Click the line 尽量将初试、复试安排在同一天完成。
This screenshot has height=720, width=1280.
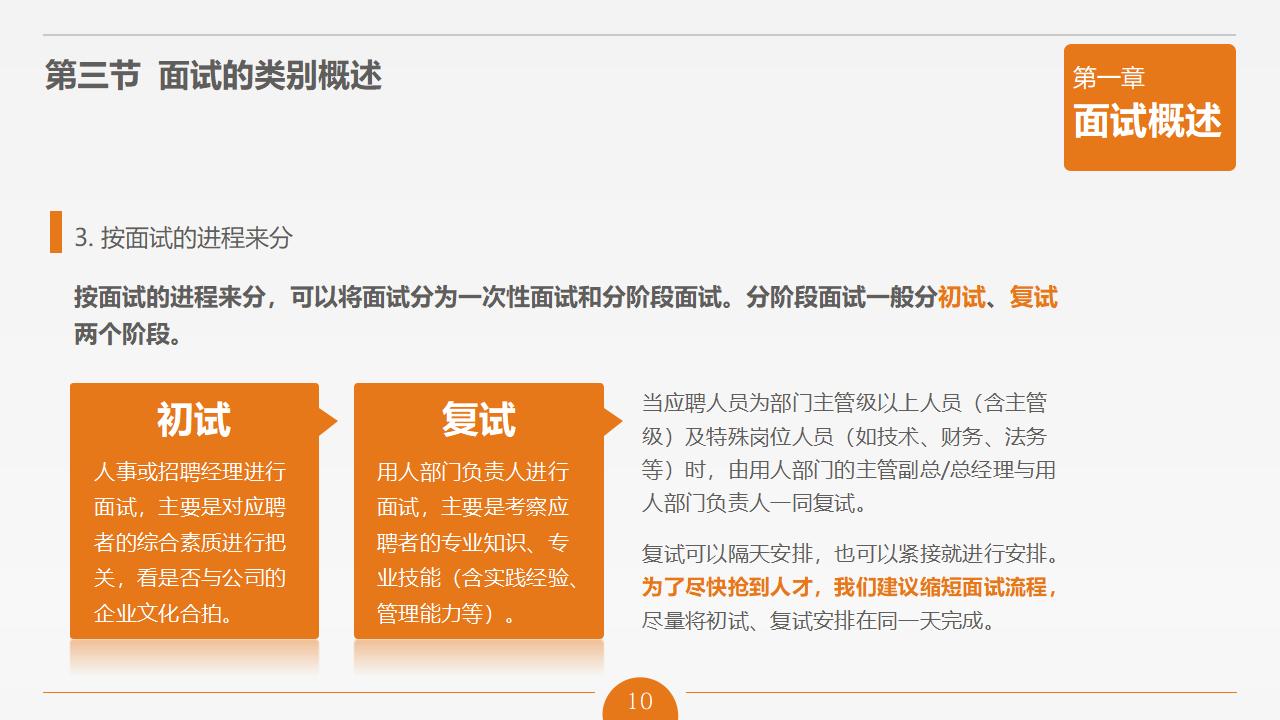tap(820, 621)
